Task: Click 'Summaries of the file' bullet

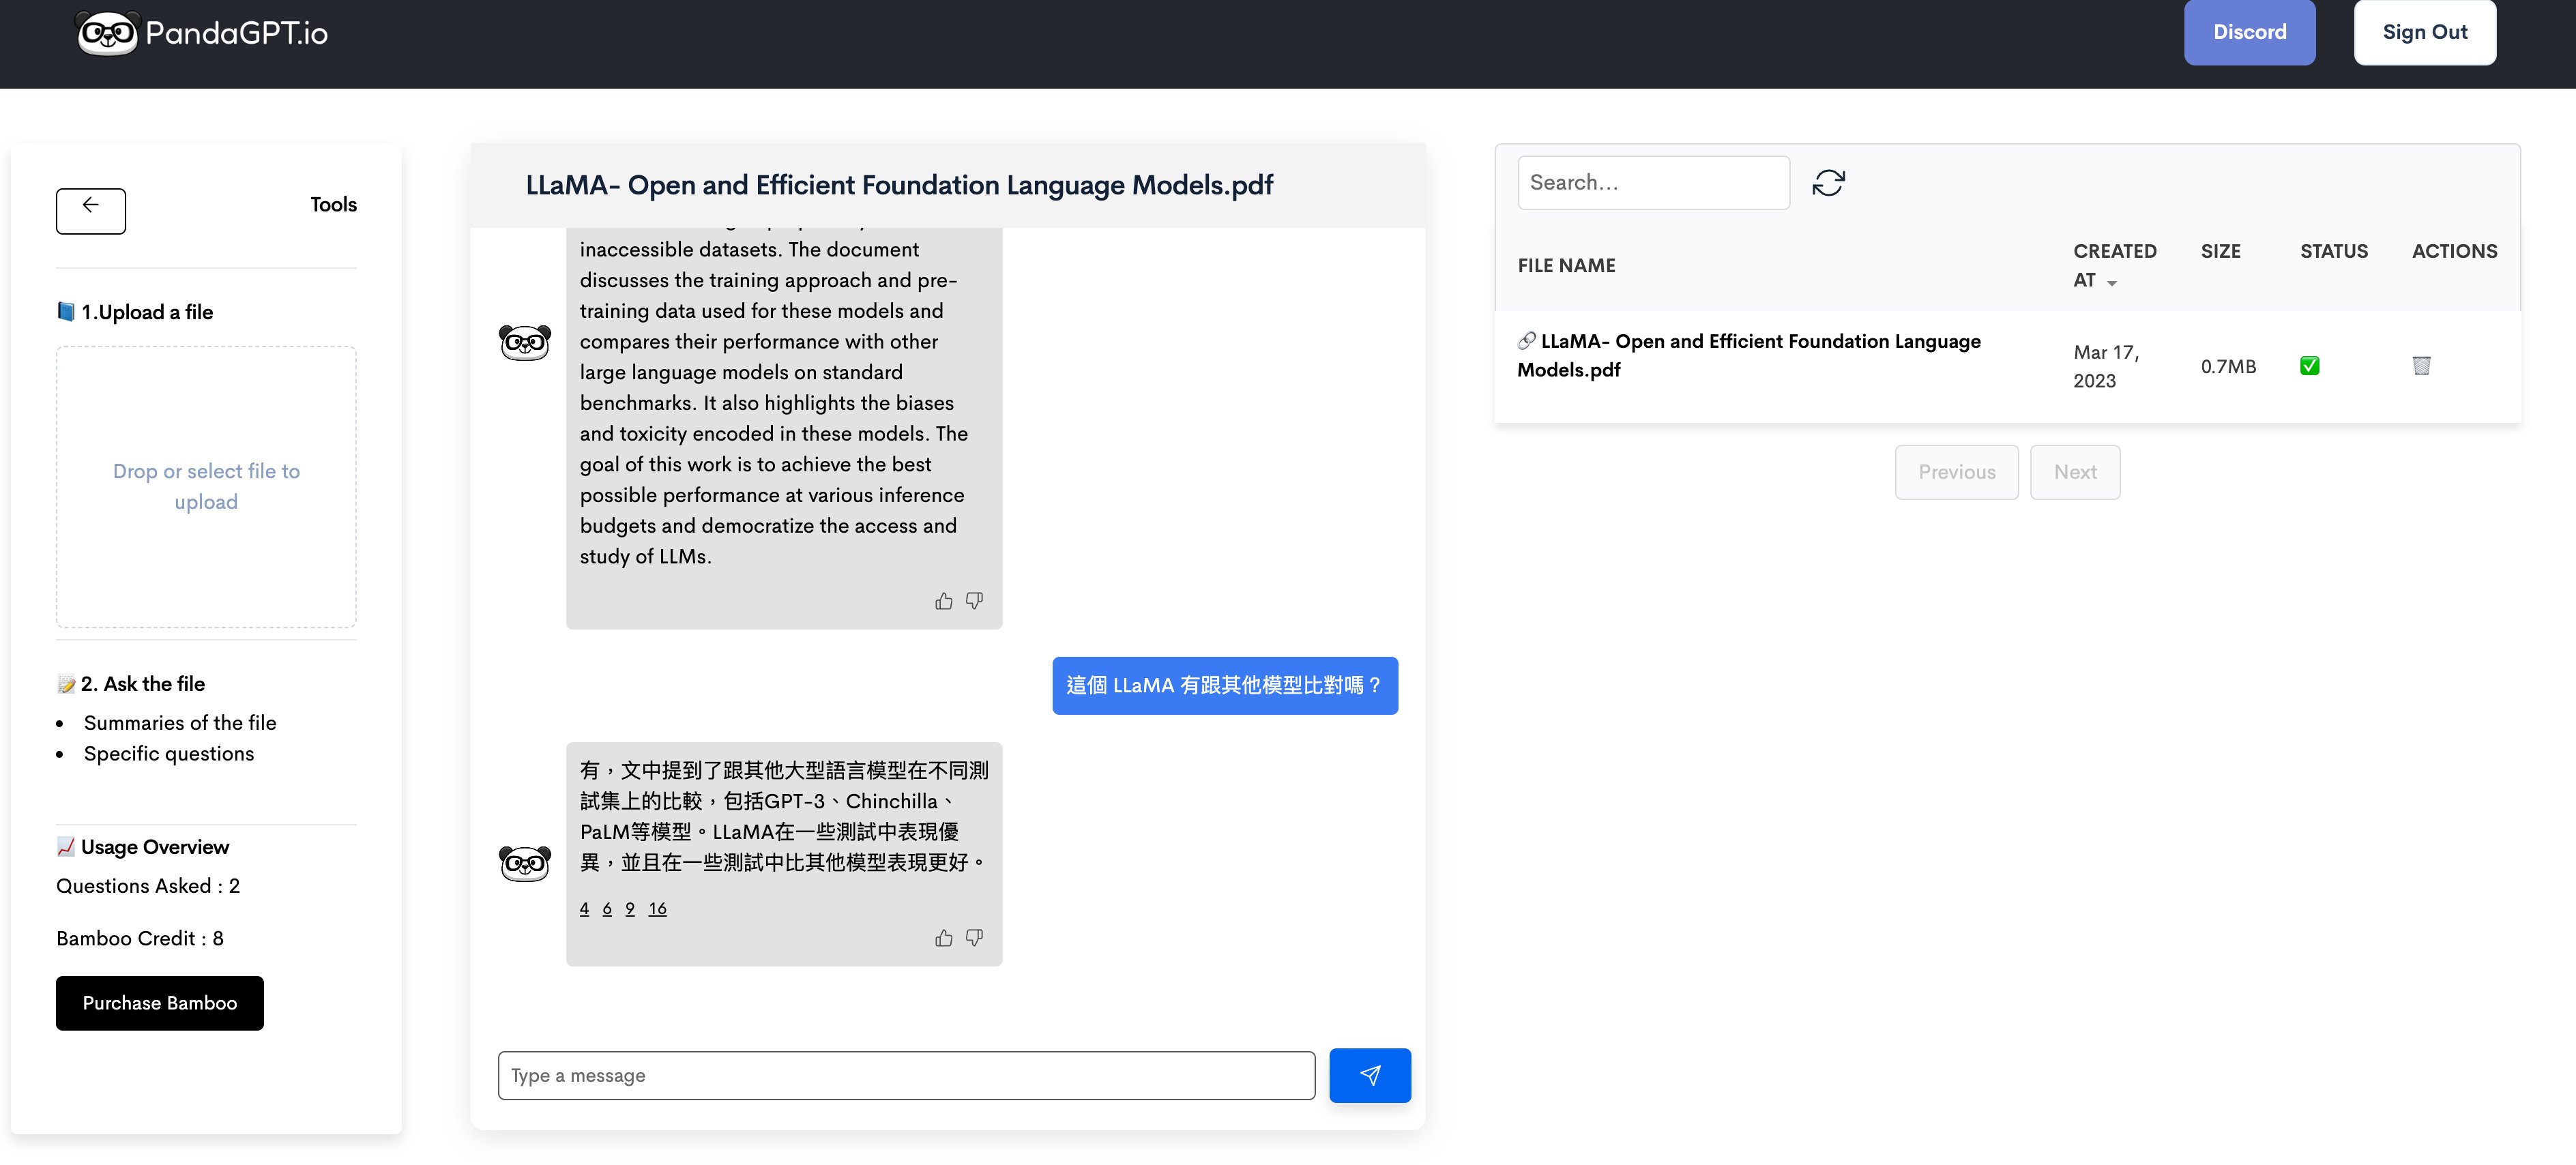Action: coord(180,722)
